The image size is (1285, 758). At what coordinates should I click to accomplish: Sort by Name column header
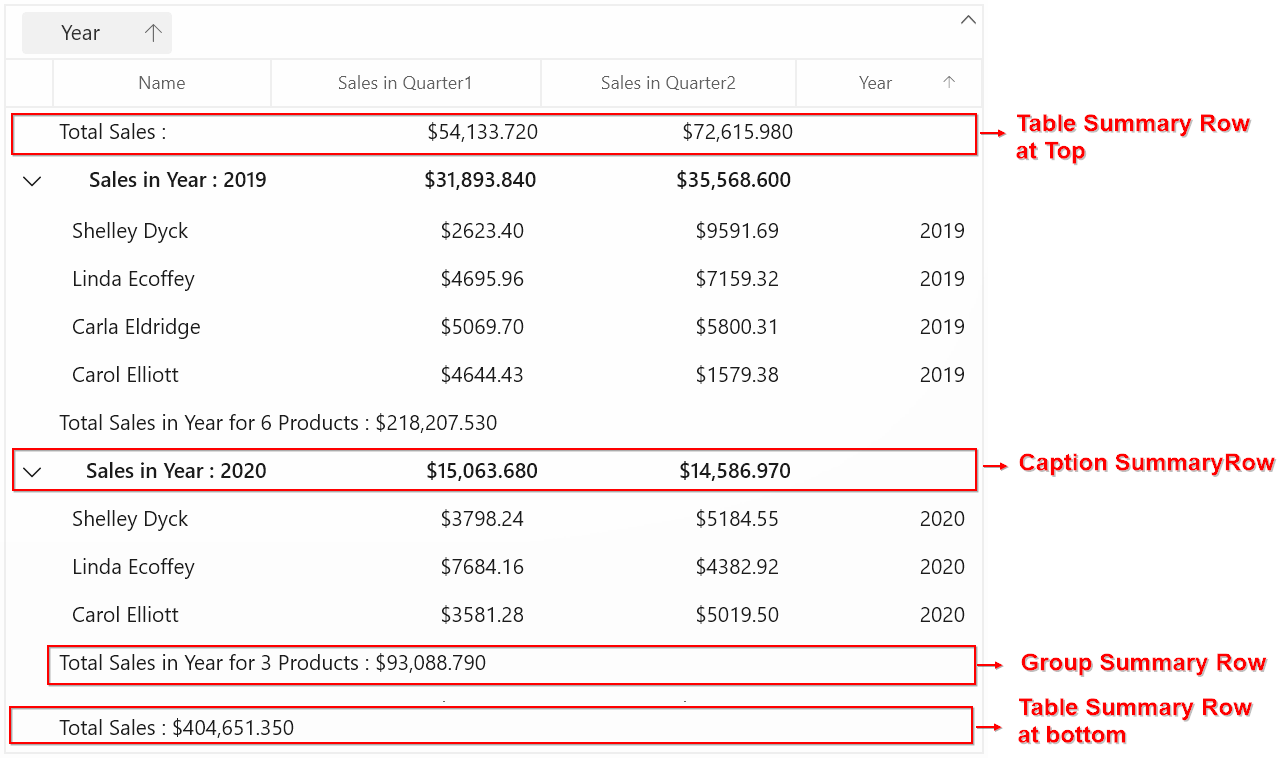click(162, 83)
